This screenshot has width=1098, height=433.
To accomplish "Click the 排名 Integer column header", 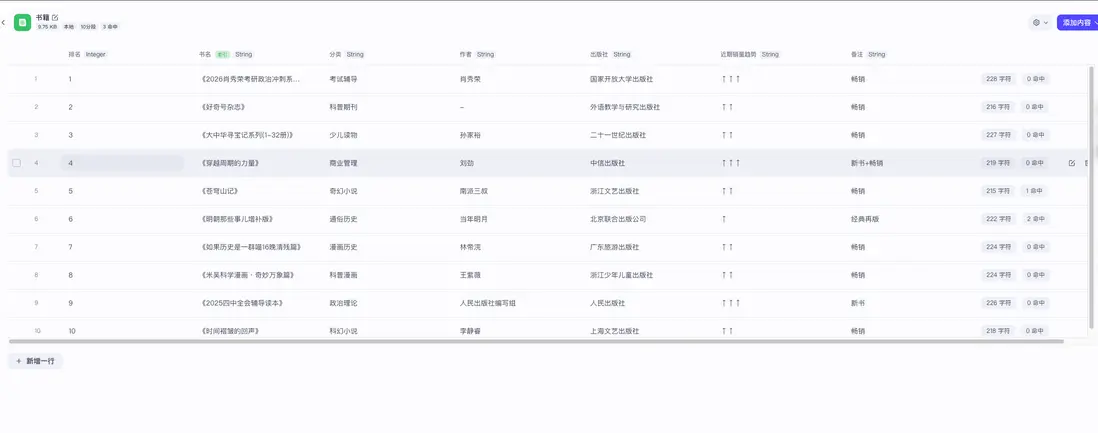I will click(87, 55).
